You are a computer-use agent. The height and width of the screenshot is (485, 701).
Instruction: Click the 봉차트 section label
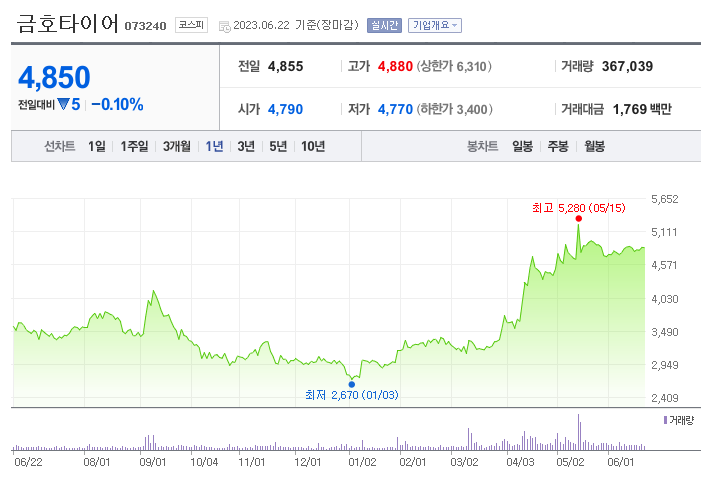(482, 146)
